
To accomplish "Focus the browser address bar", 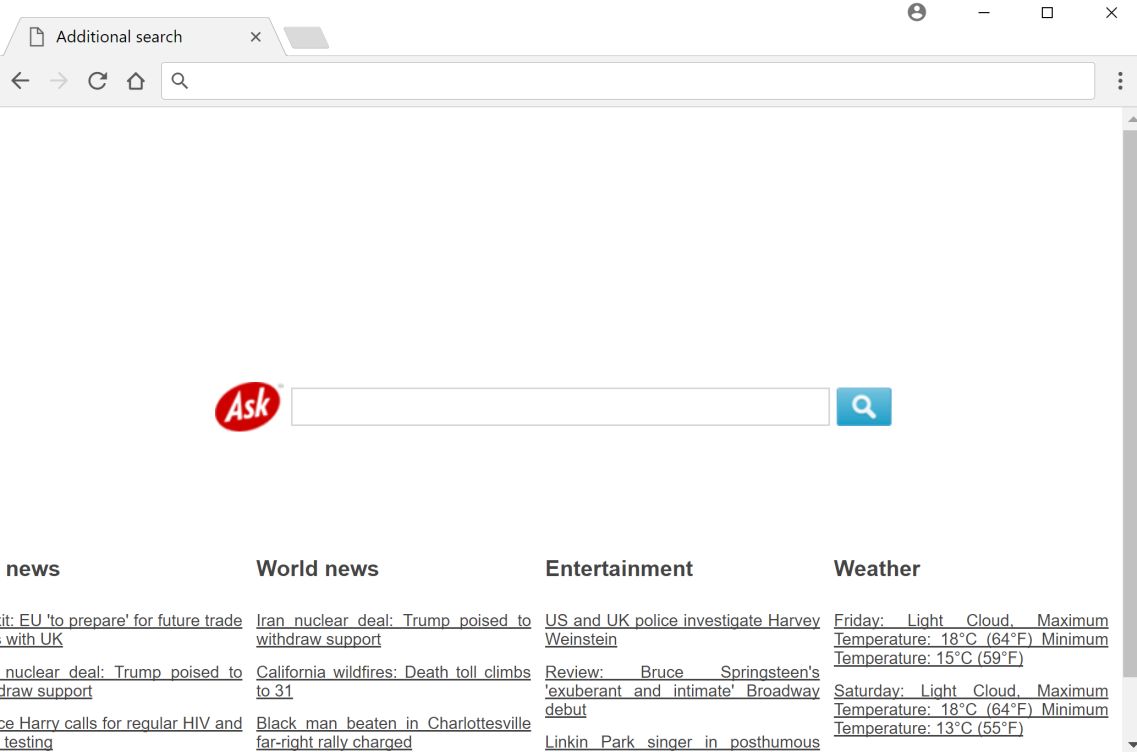I will pos(627,80).
